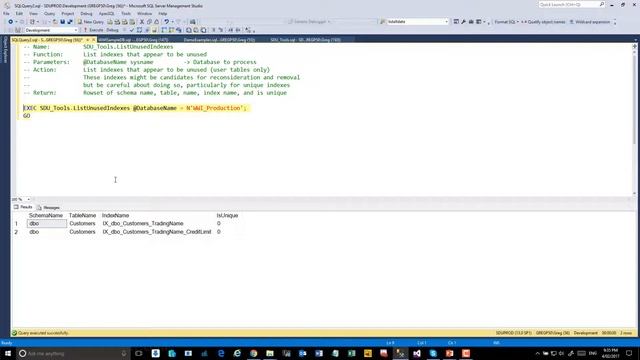Select the IsUnique column header
Screen dimensions: 640x360
(227, 216)
